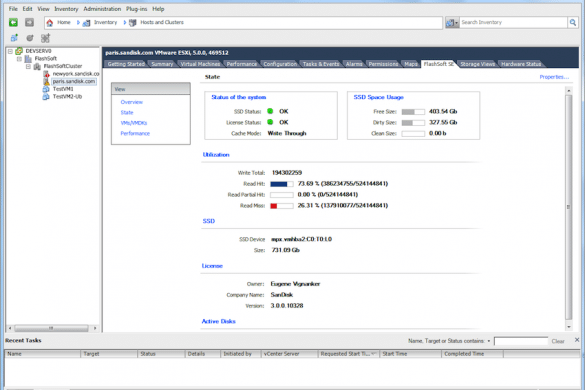Click the Read Miss red progress bar

click(282, 206)
